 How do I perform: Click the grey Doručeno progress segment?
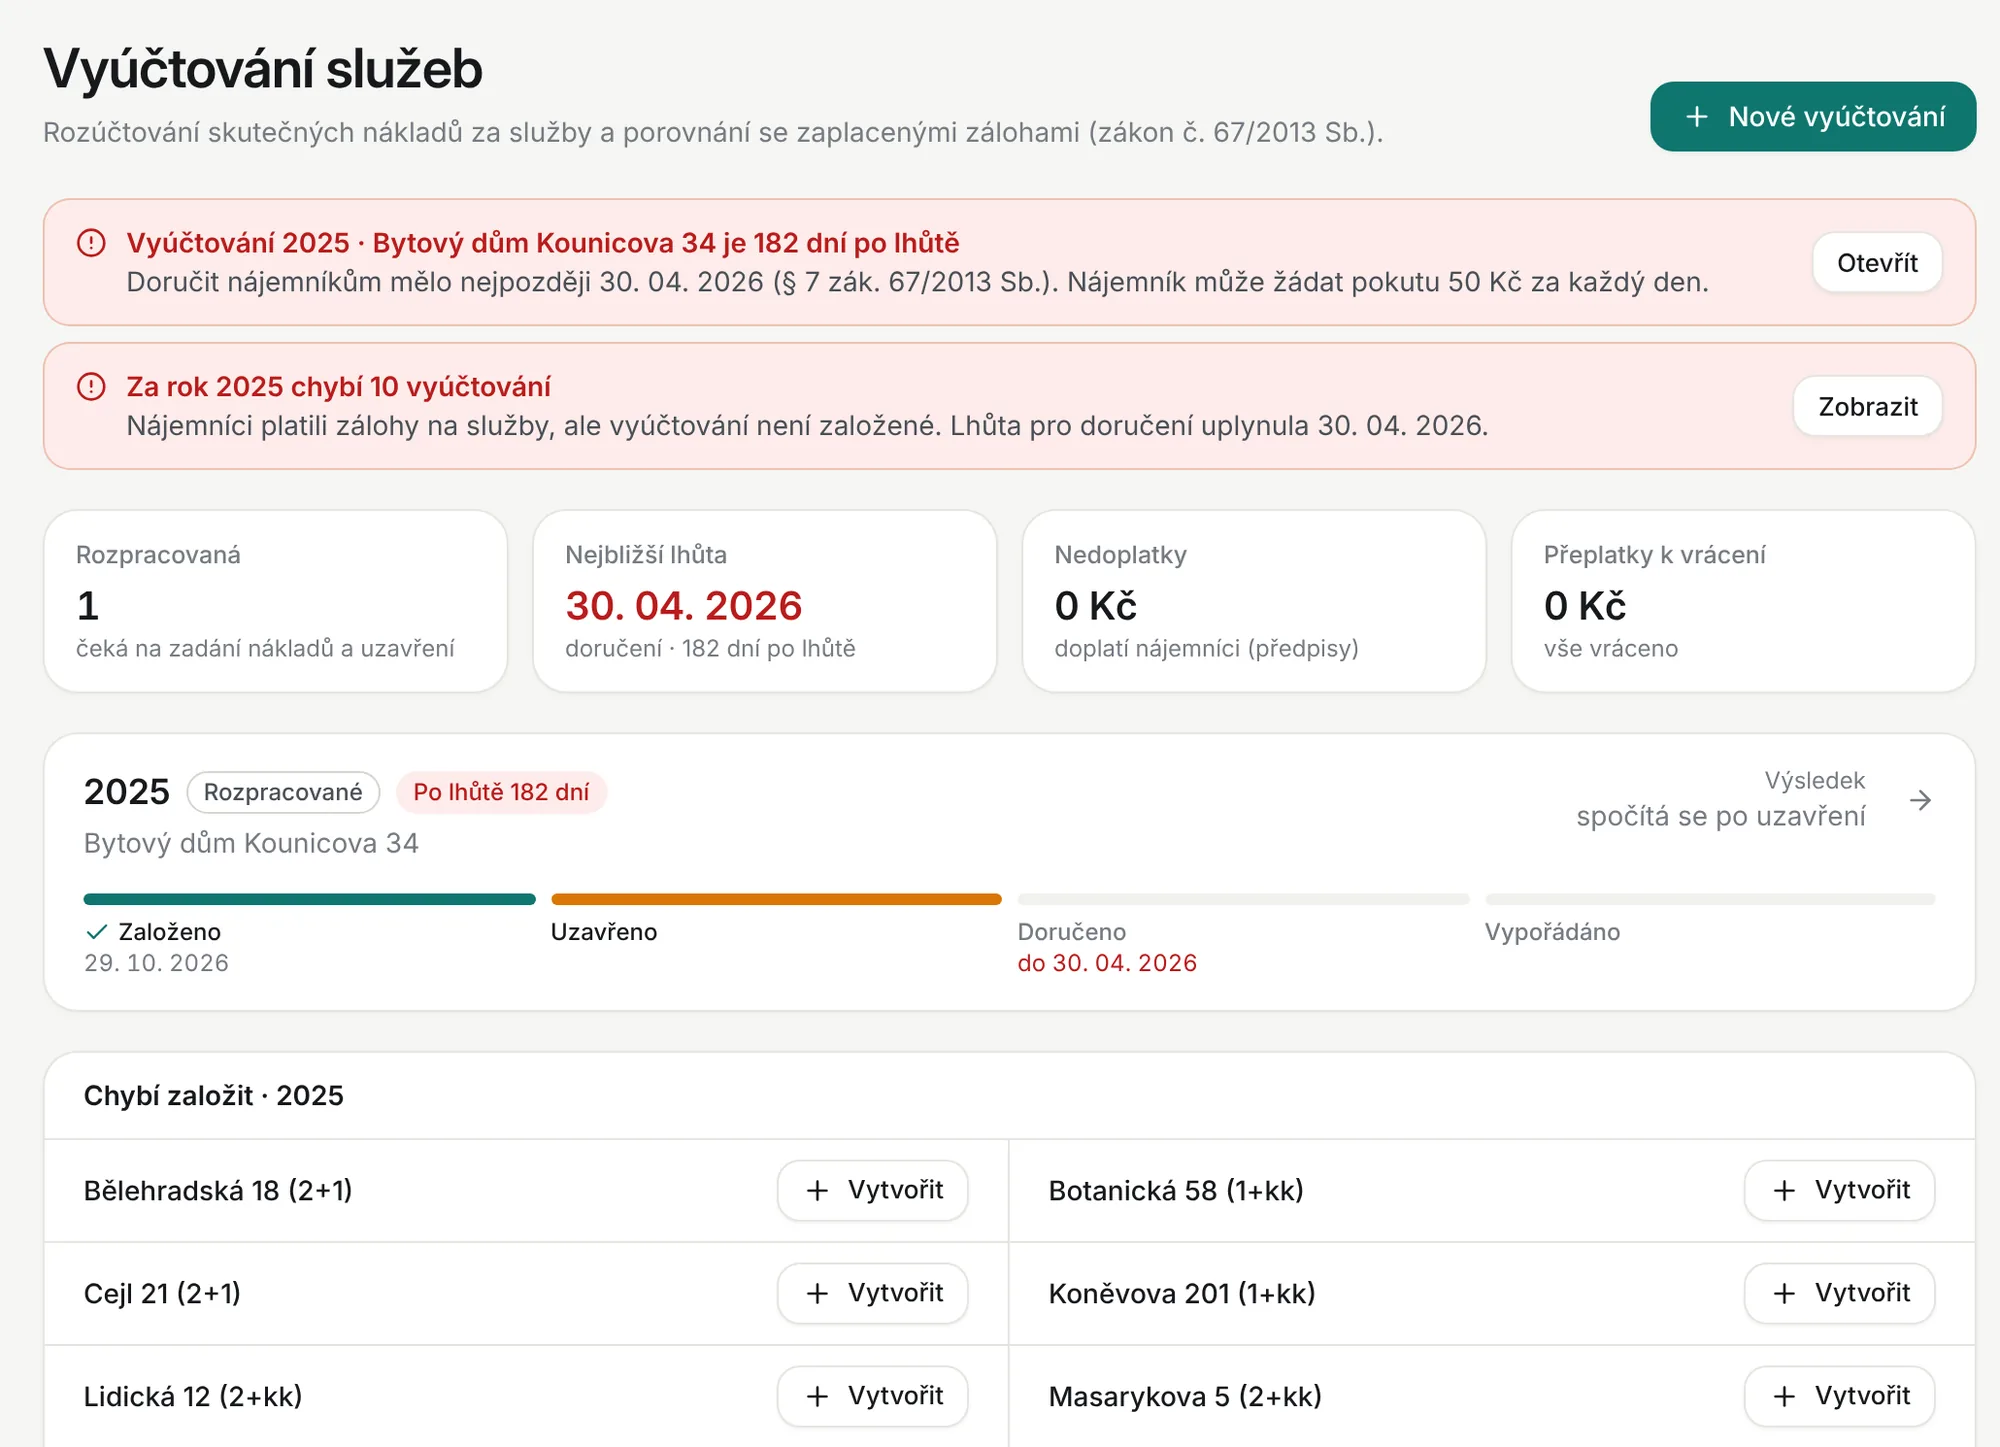click(1243, 899)
